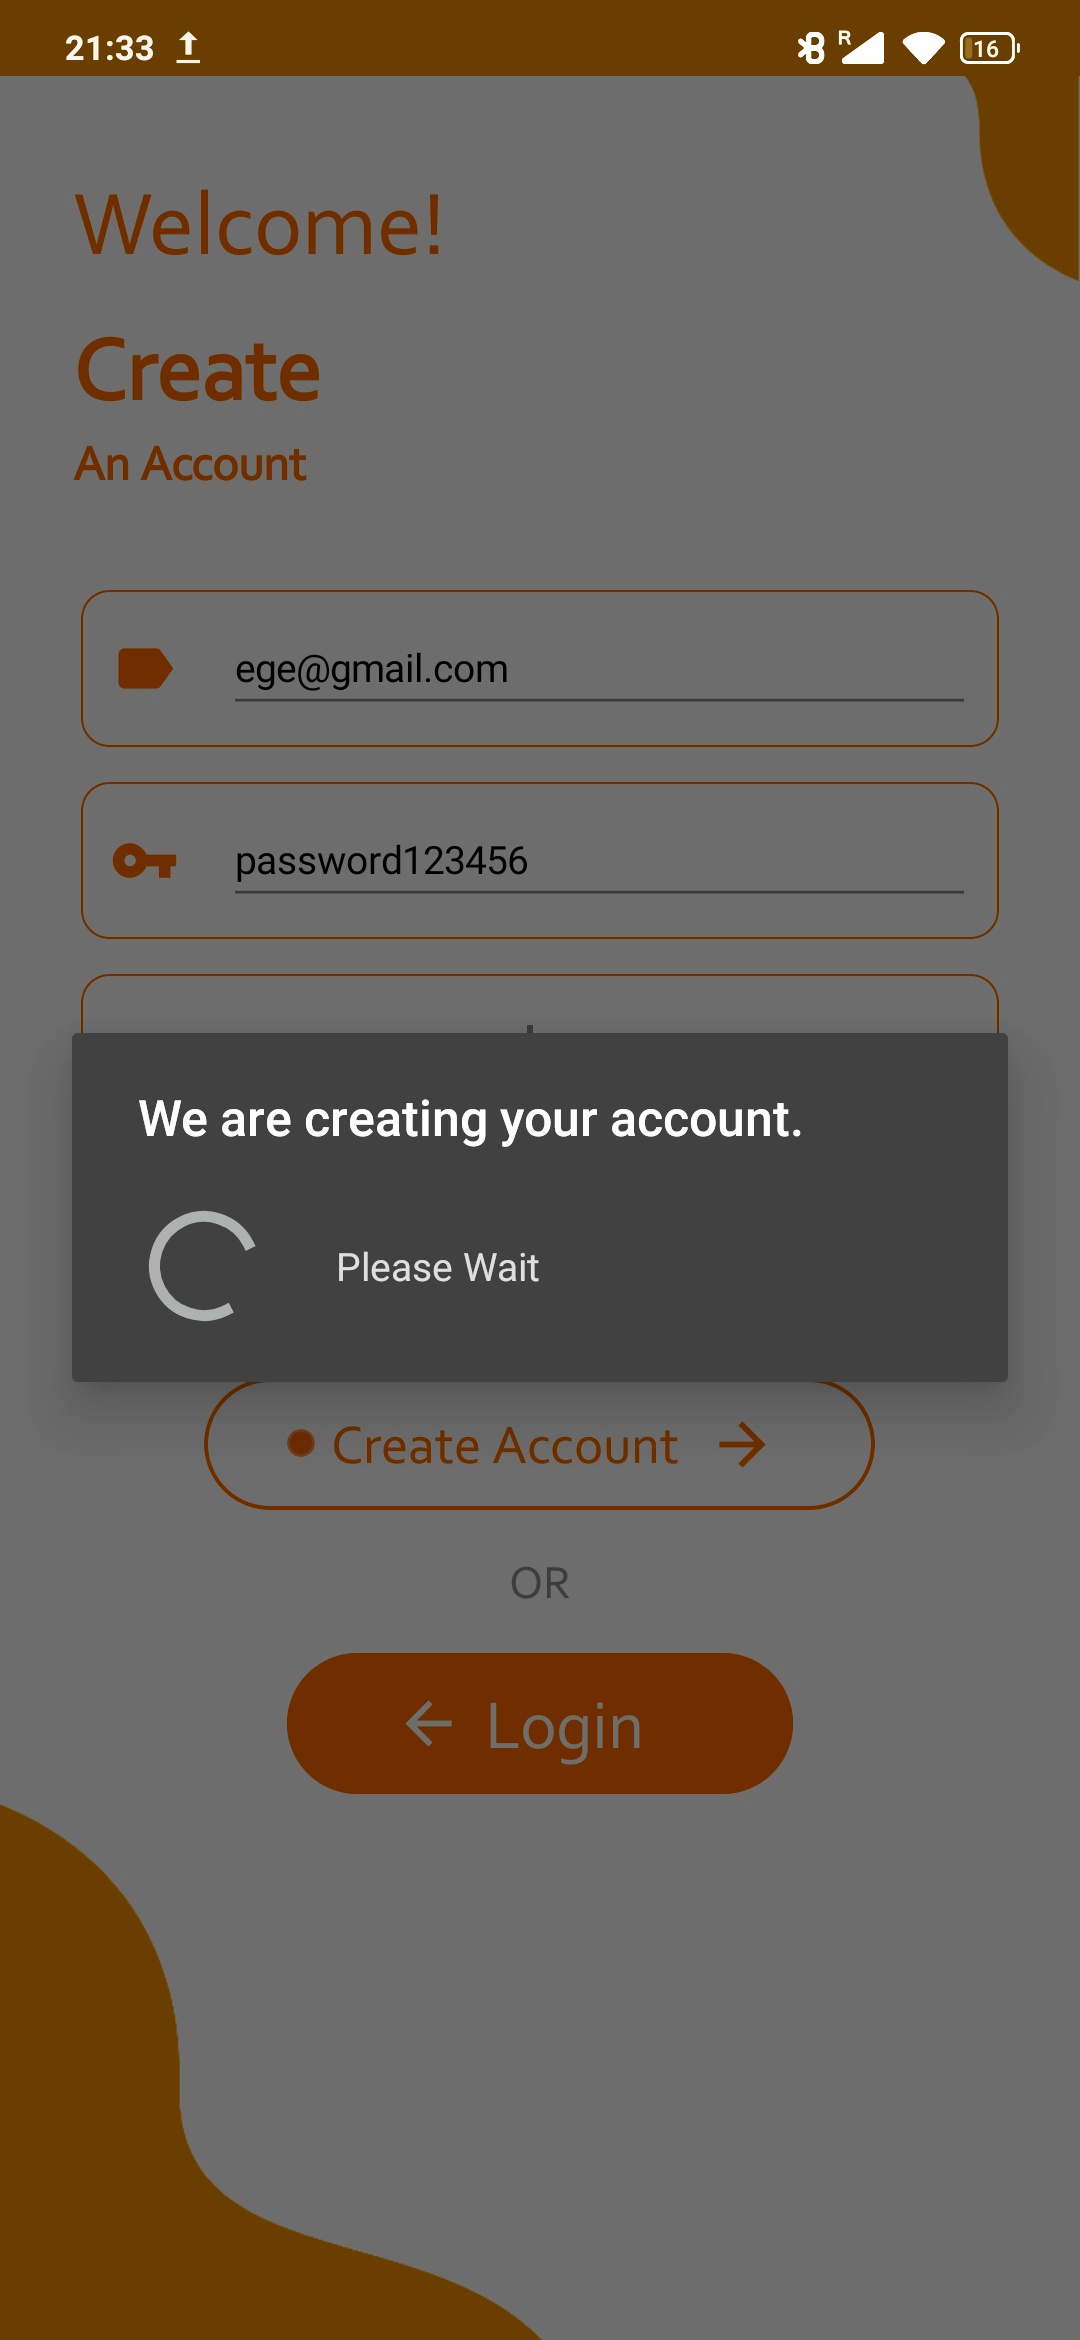Viewport: 1080px width, 2340px height.
Task: Click the Create Account button
Action: 539,1445
